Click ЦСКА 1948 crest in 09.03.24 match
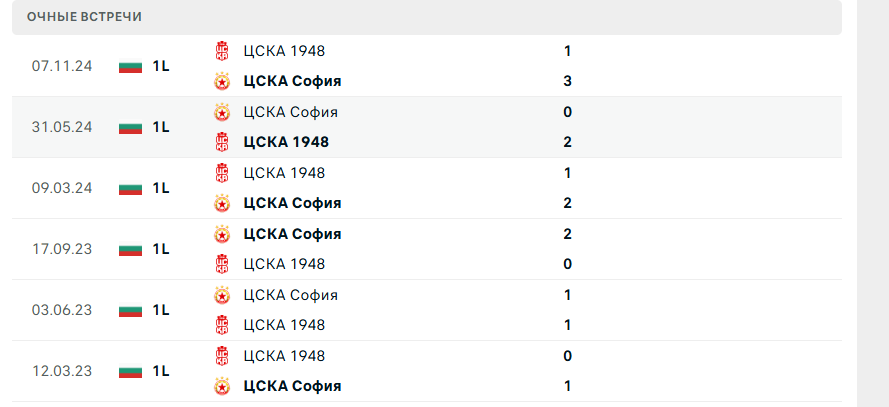The width and height of the screenshot is (889, 407). point(222,173)
